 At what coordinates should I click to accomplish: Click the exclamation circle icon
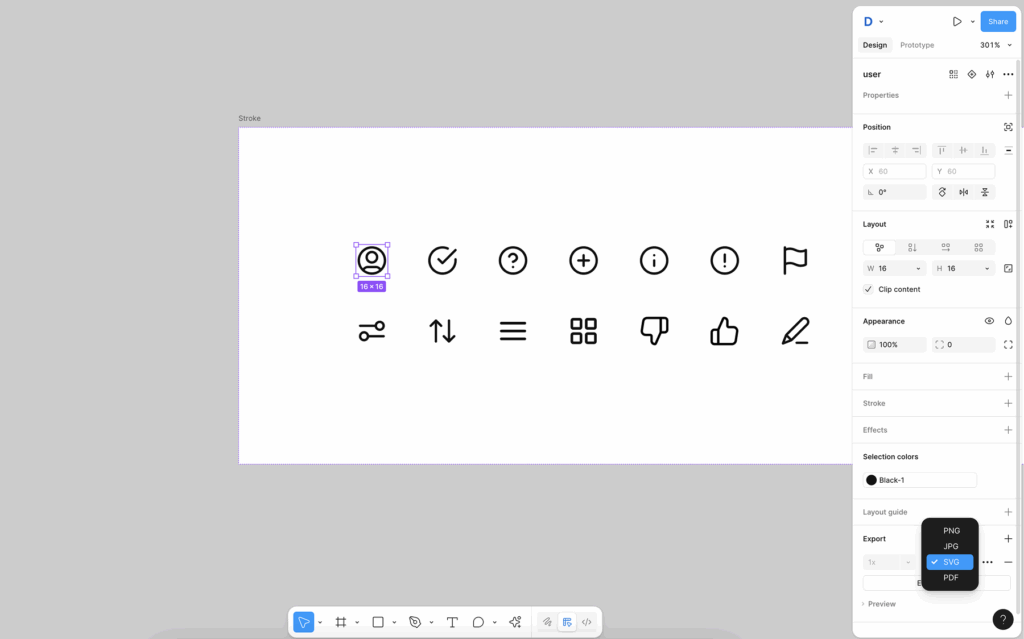tap(724, 260)
